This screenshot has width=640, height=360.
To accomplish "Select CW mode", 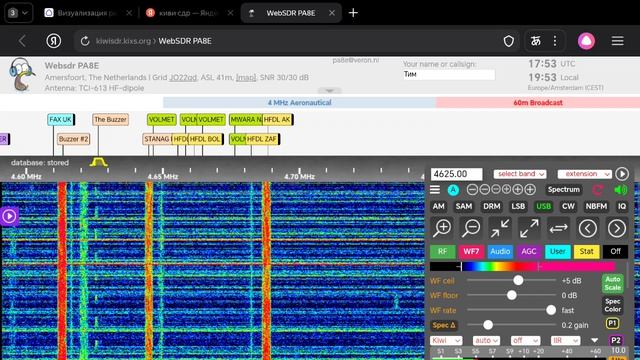I will [x=568, y=207].
